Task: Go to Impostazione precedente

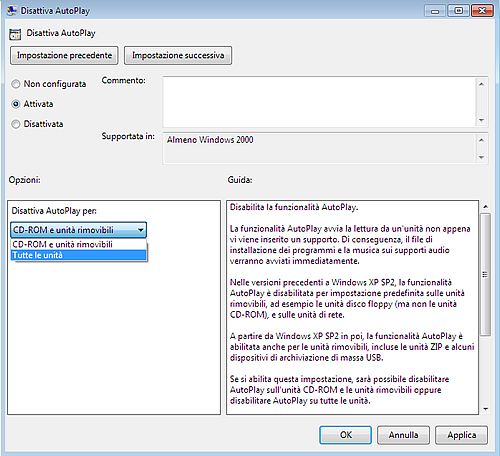Action: tap(64, 55)
